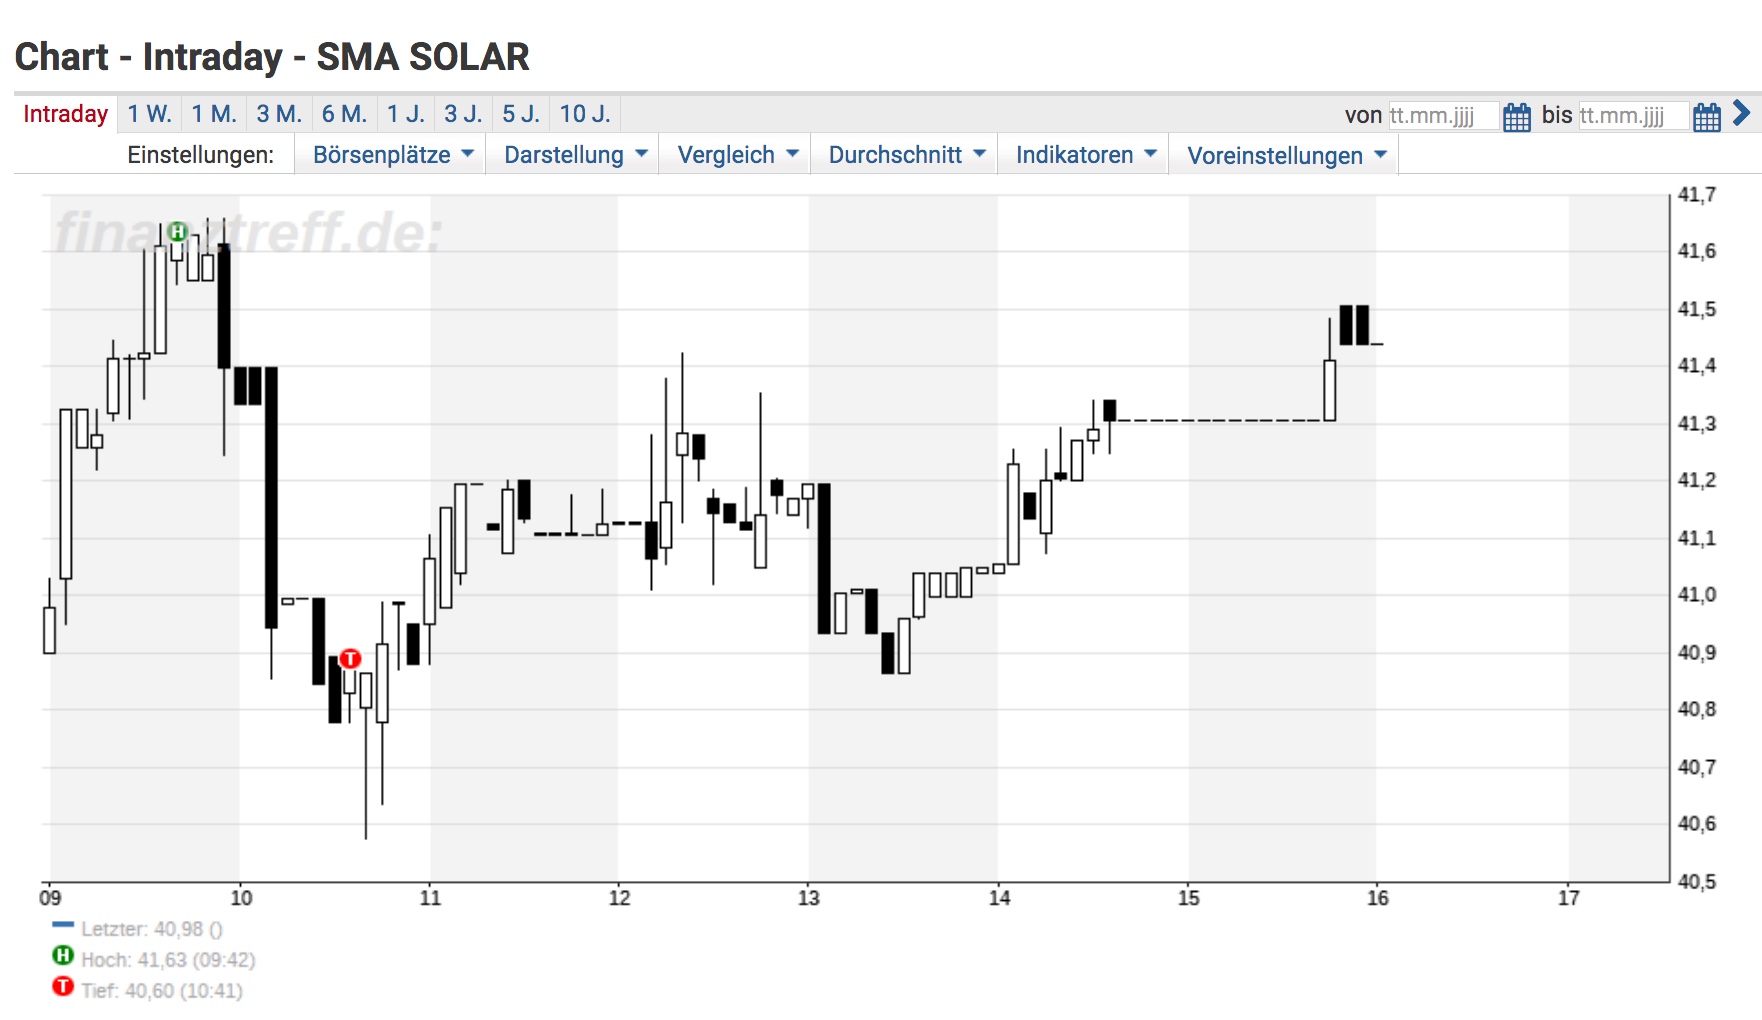
Task: Select the Intraday tab
Action: [x=64, y=113]
